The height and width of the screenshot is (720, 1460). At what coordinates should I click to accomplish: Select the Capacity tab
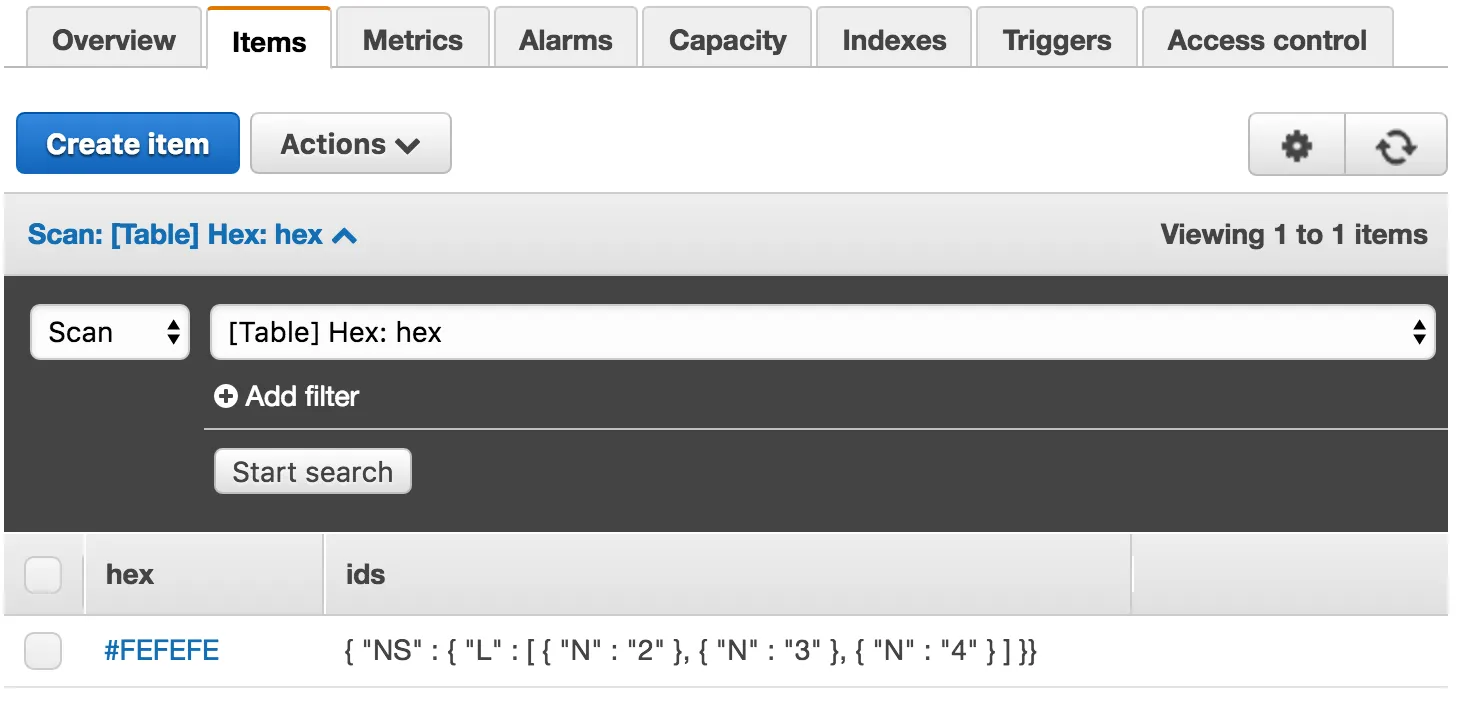tap(727, 40)
